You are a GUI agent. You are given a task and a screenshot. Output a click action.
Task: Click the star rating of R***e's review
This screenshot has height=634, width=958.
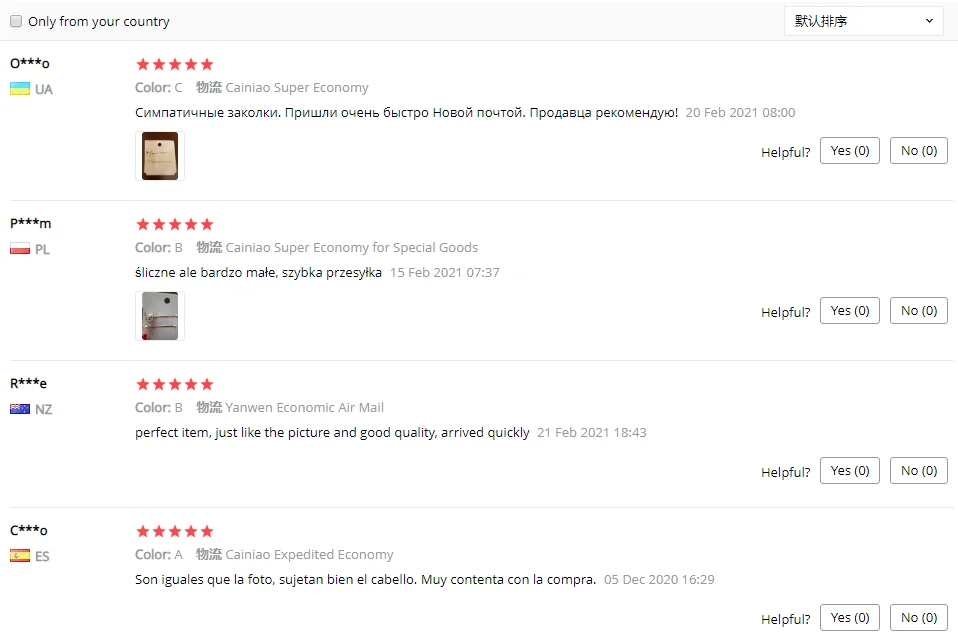[x=175, y=384]
